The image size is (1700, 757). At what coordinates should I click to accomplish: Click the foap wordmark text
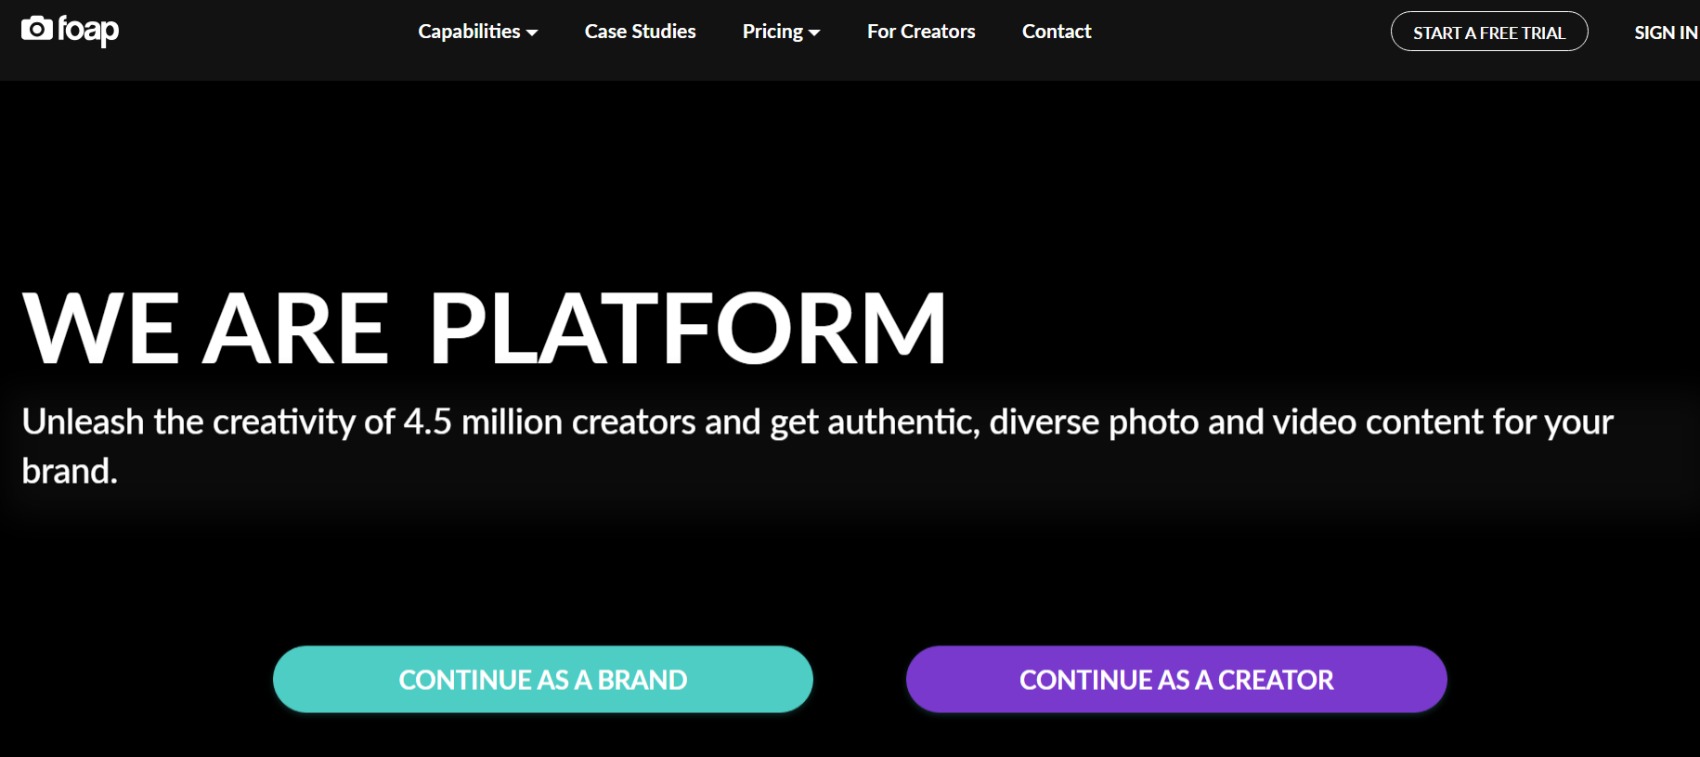pos(88,30)
